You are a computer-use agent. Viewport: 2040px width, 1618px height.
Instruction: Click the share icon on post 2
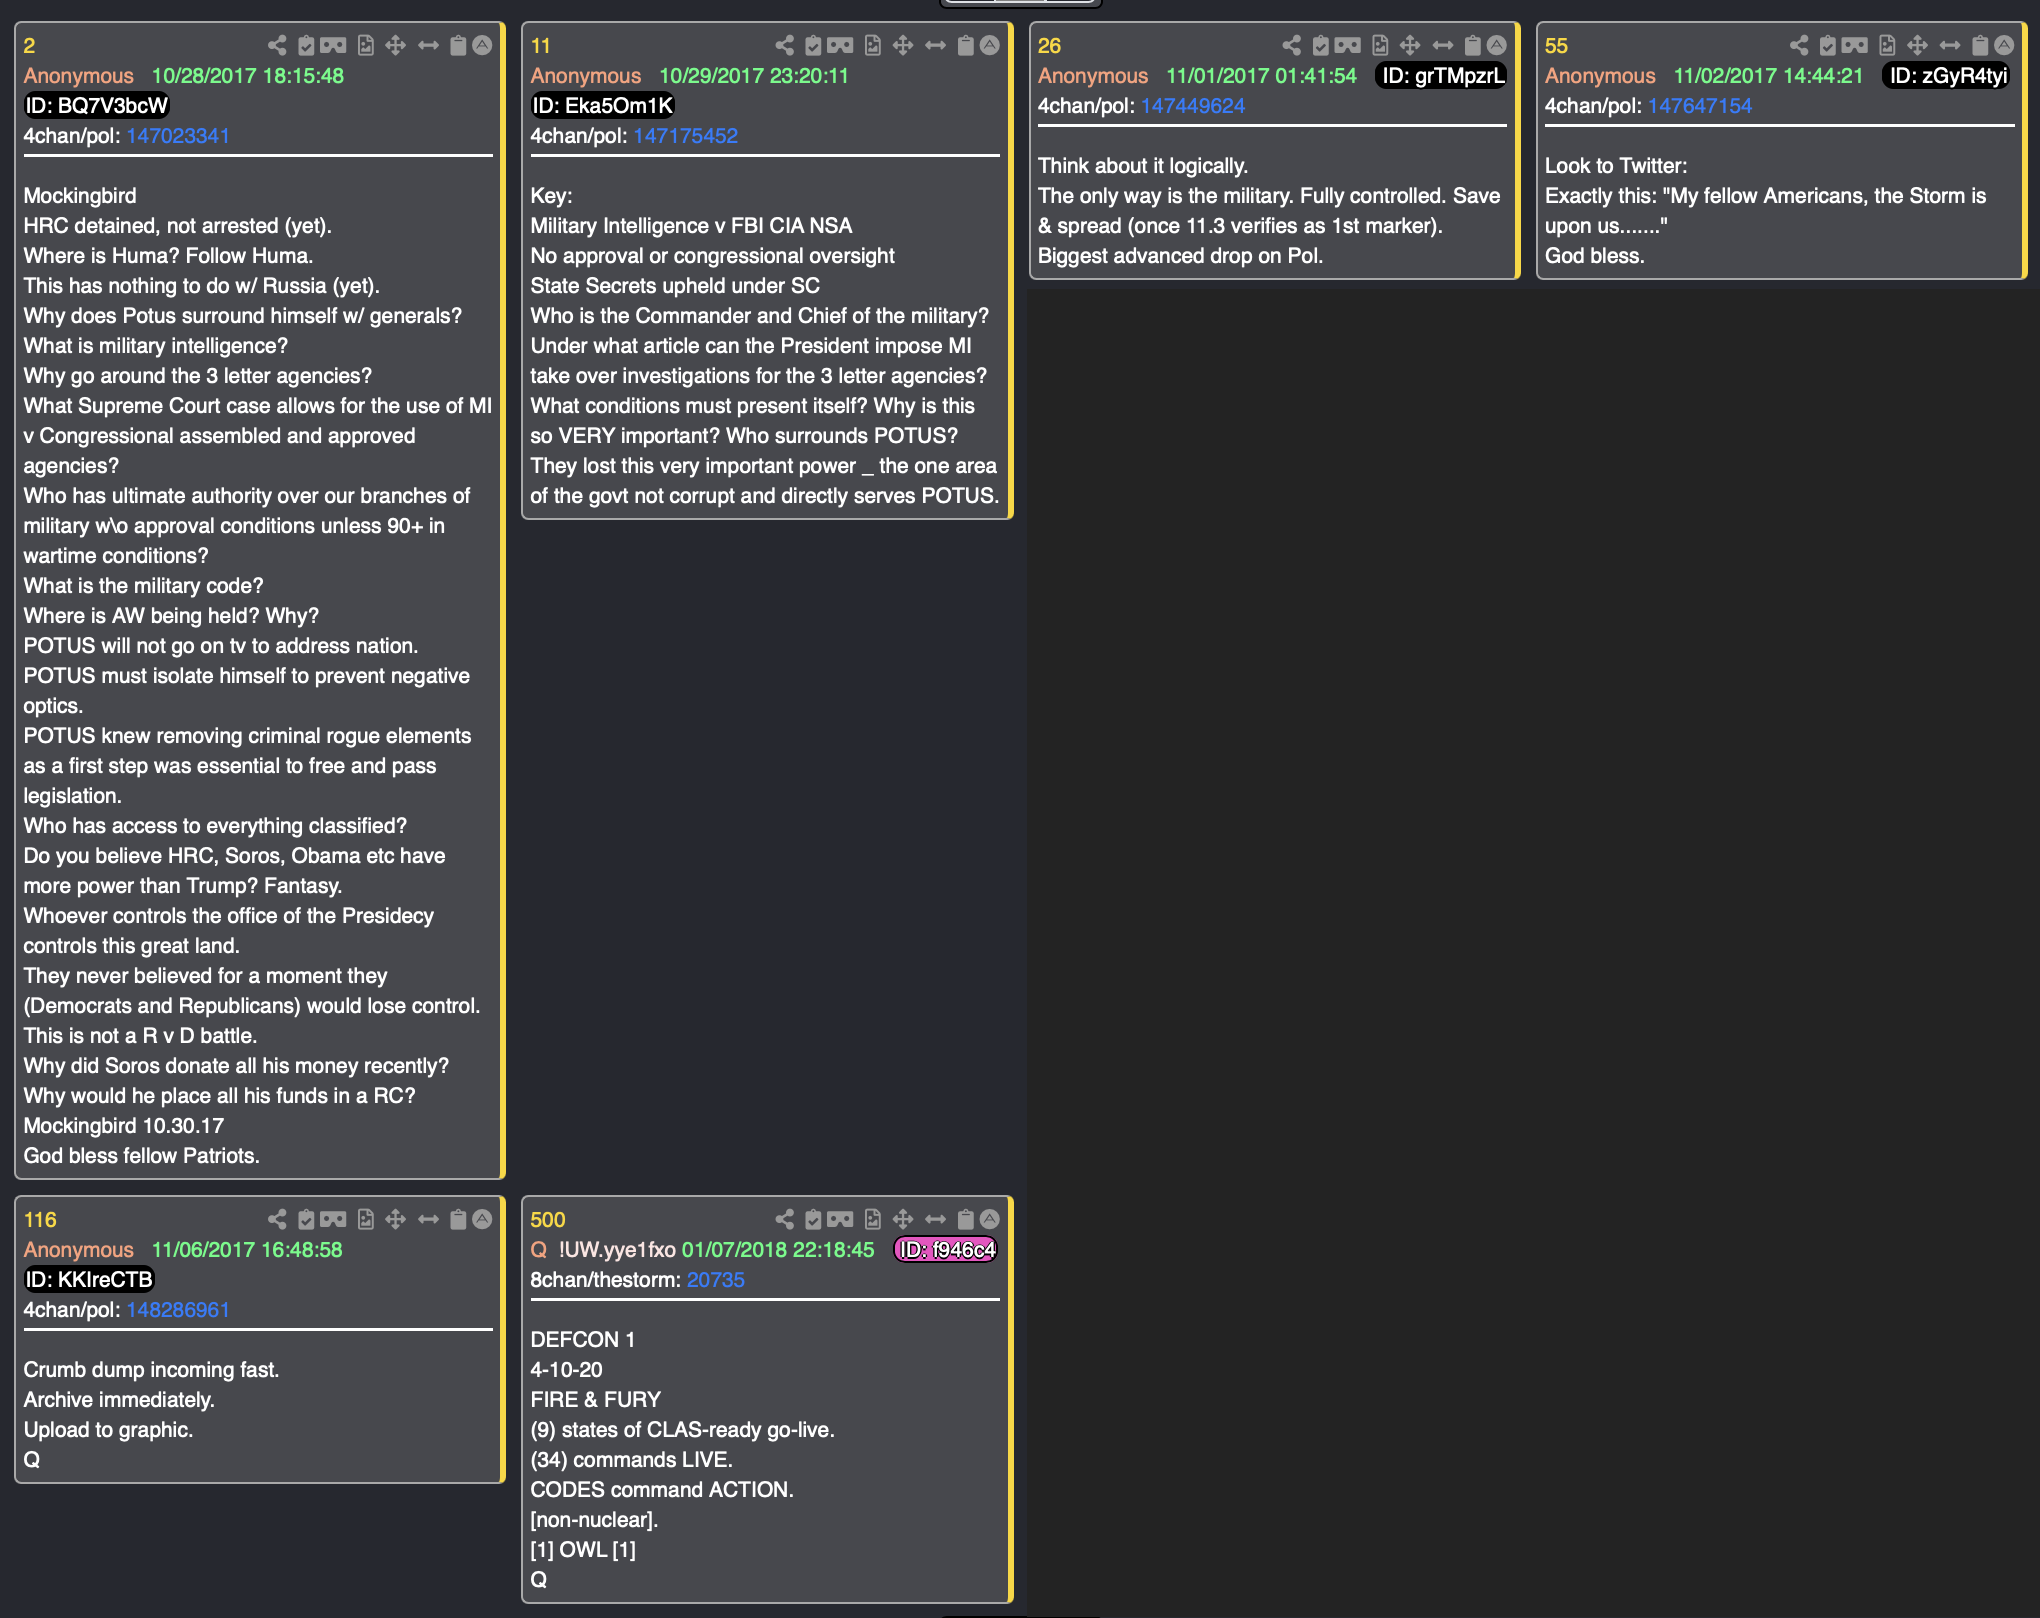(x=277, y=45)
